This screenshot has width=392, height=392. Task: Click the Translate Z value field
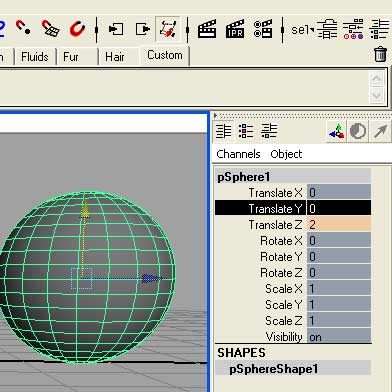(x=339, y=224)
